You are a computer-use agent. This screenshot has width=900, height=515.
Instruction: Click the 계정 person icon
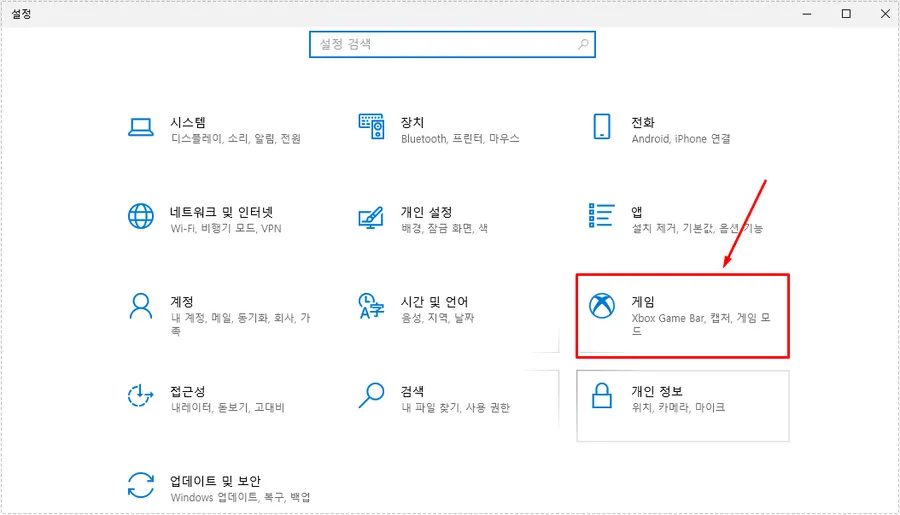(141, 306)
